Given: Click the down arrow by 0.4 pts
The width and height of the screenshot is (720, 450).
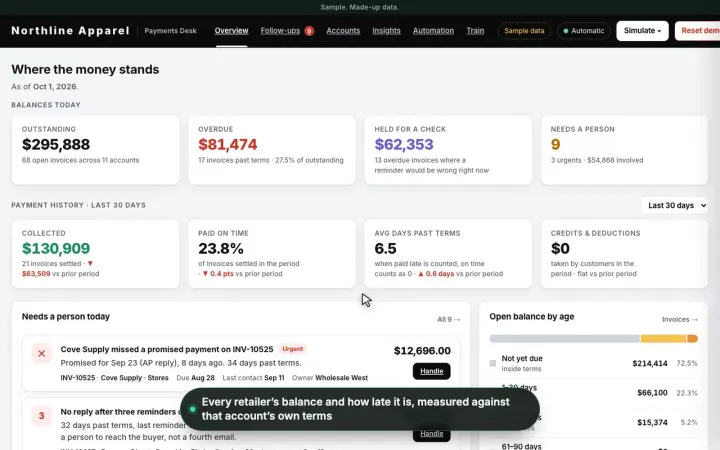Looking at the screenshot, I should coord(205,274).
